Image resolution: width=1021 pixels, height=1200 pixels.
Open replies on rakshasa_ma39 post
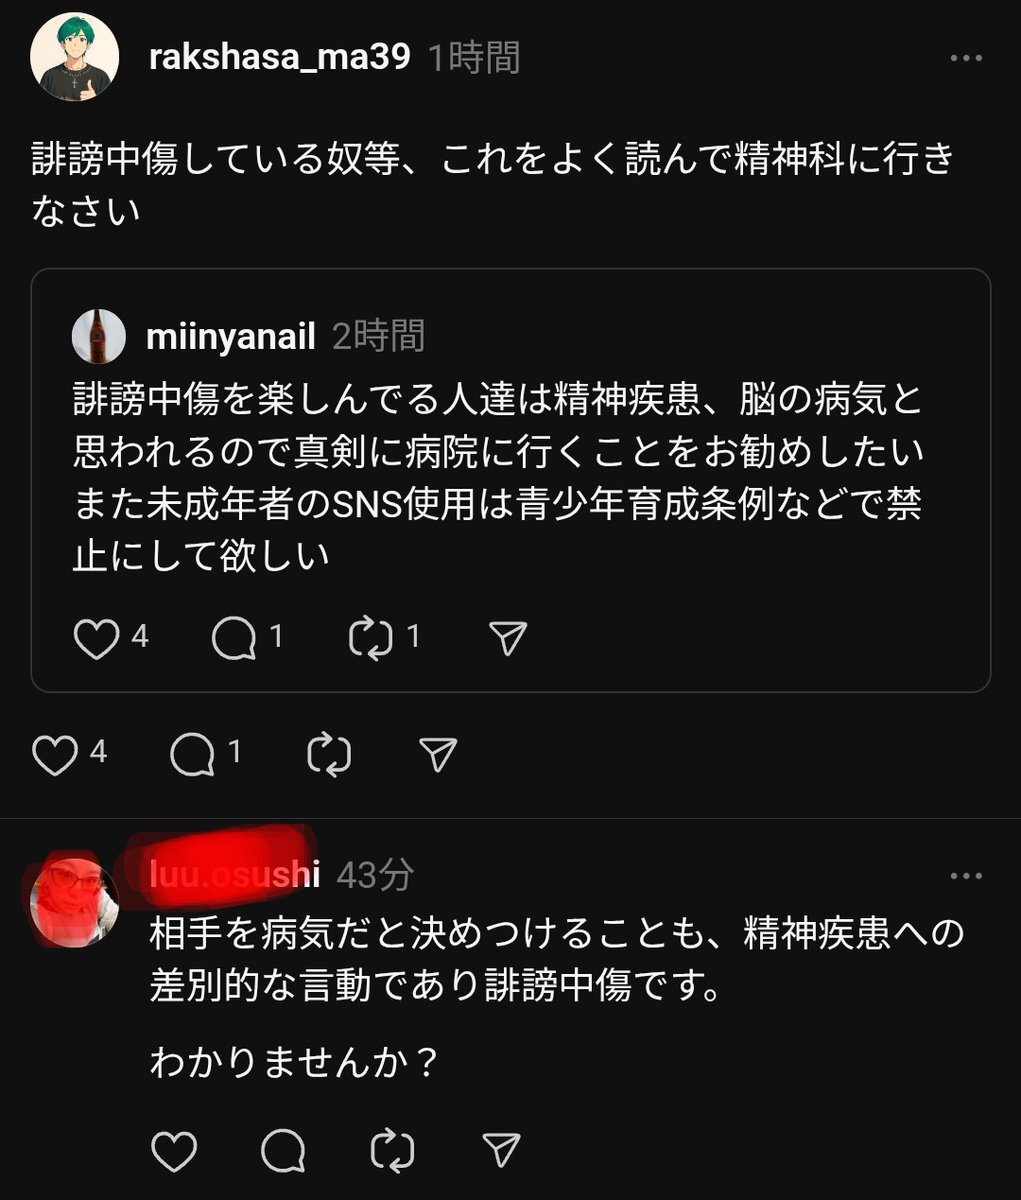[x=193, y=755]
